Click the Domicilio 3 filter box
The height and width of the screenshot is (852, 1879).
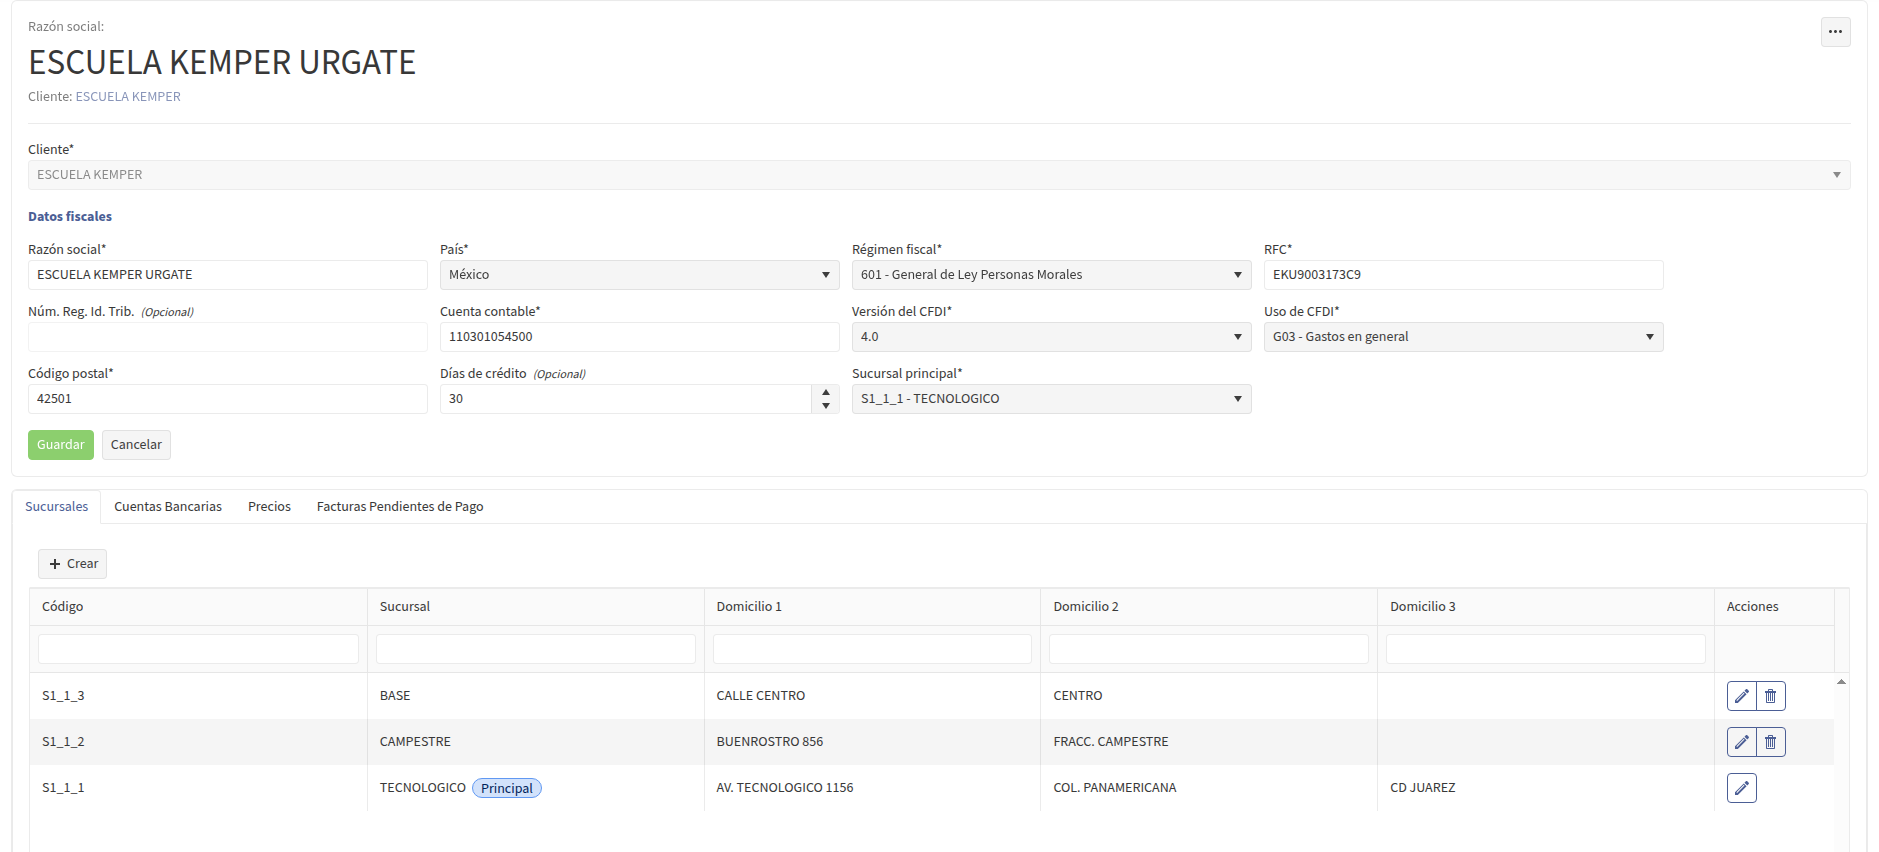click(x=1545, y=649)
